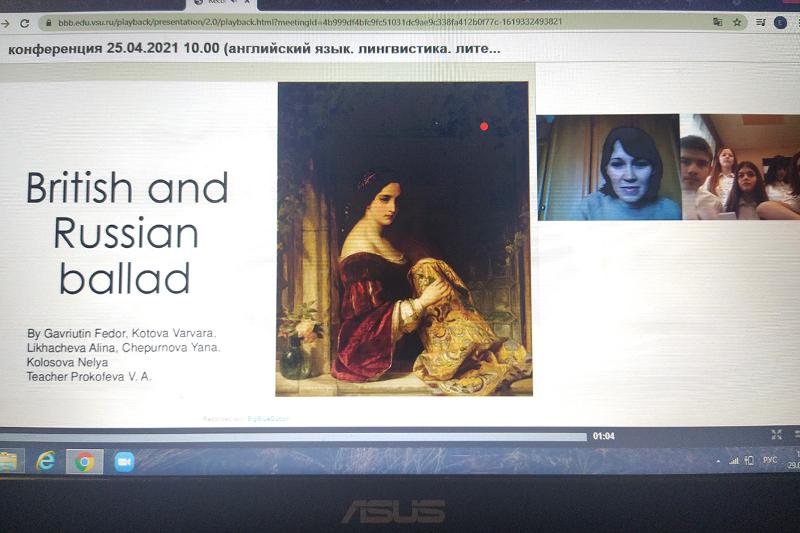
Task: Toggle fullscreen mode in the player
Action: point(776,434)
